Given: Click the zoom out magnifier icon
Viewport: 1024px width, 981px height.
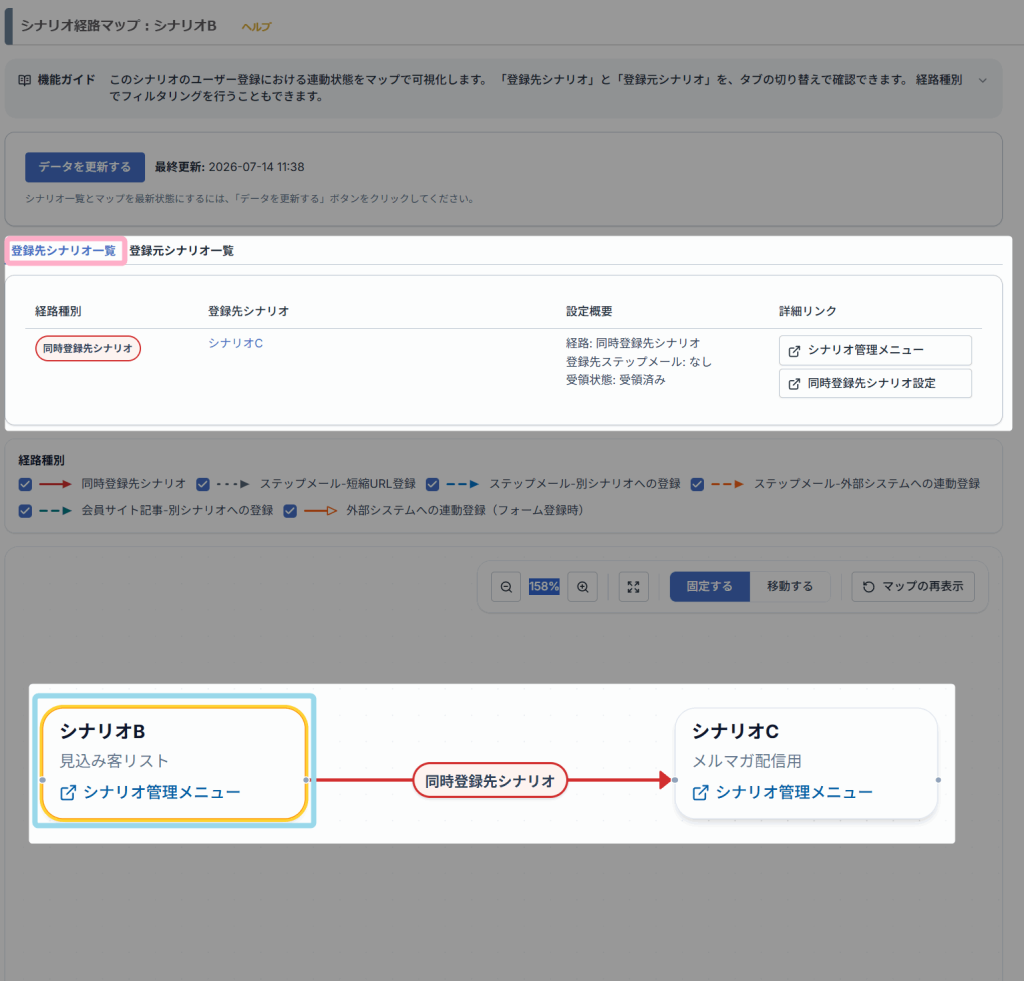Looking at the screenshot, I should (506, 587).
